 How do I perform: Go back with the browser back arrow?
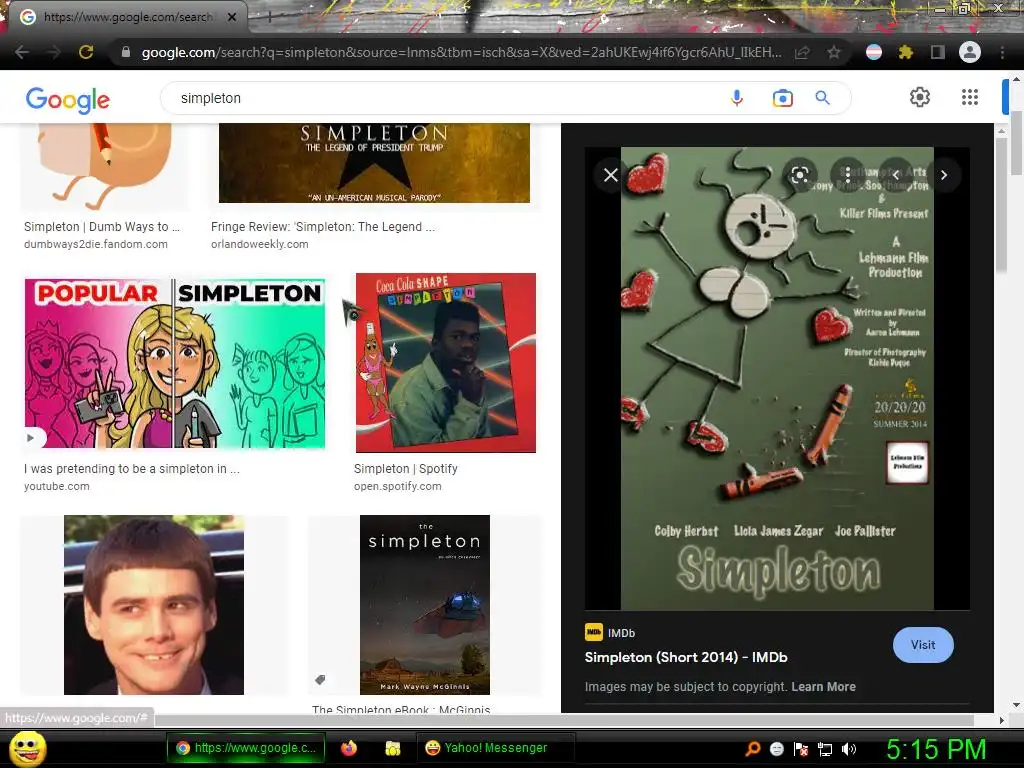[x=22, y=52]
